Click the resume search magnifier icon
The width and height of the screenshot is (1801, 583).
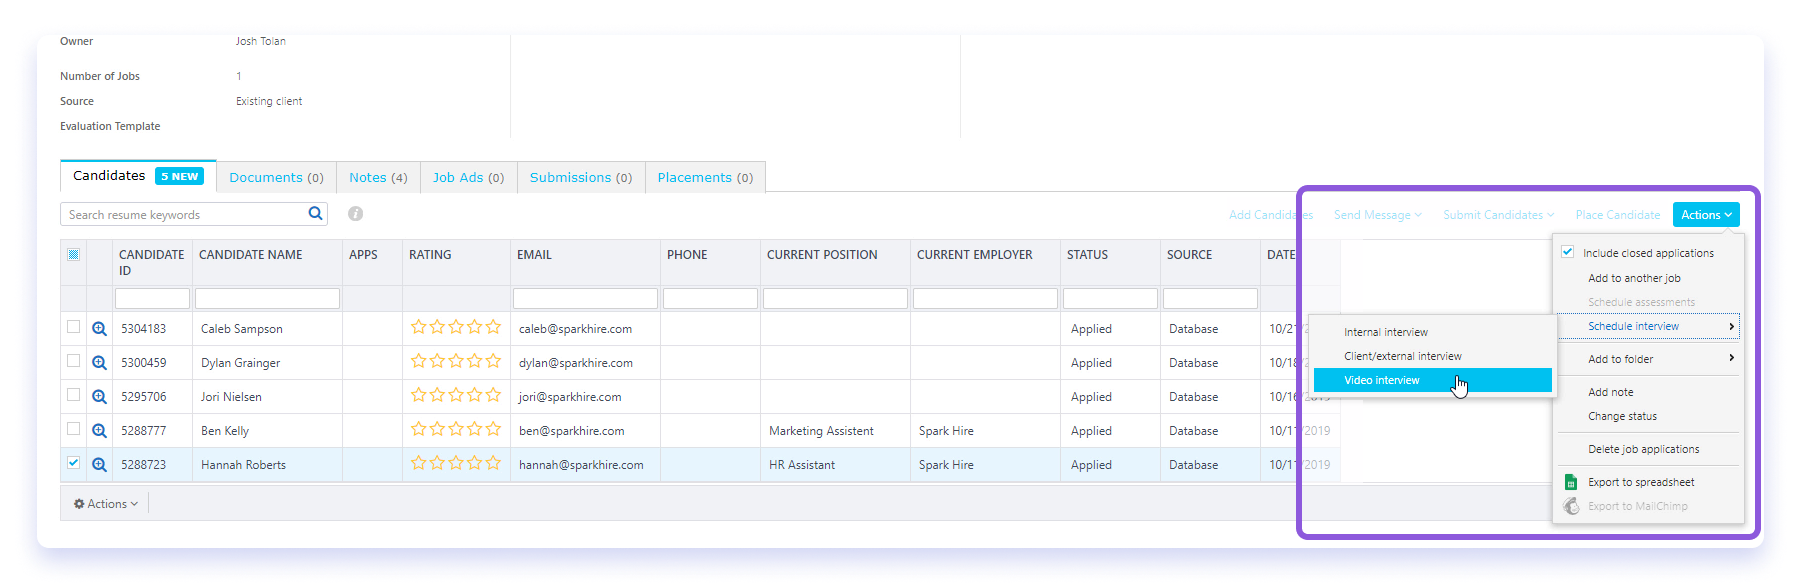click(x=315, y=213)
